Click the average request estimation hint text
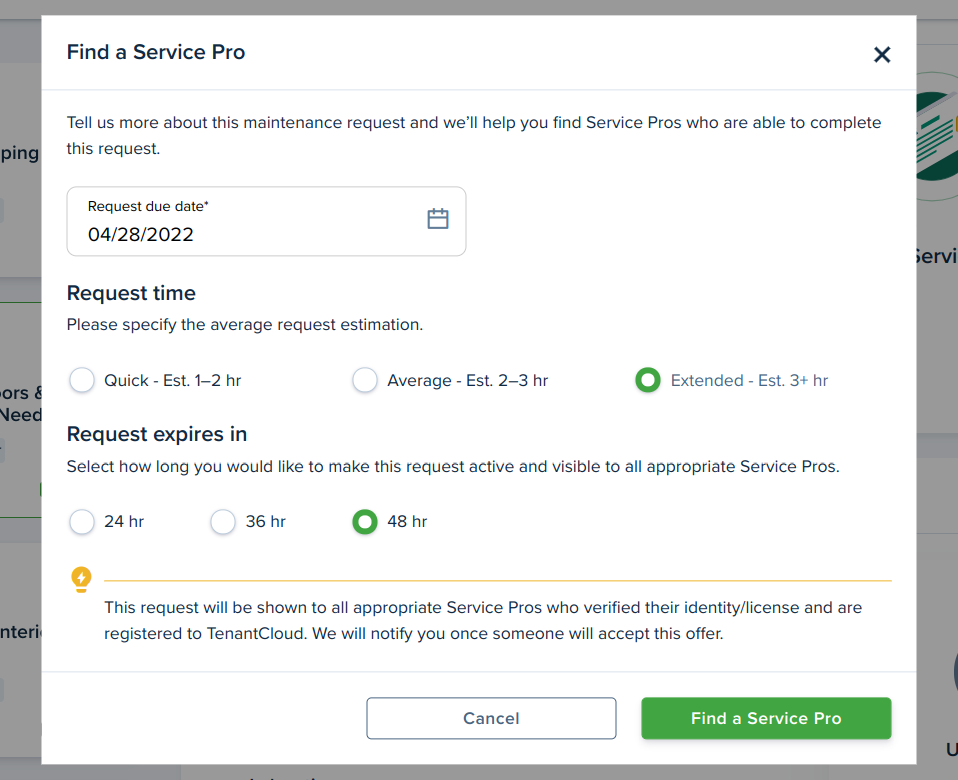This screenshot has width=958, height=780. point(245,325)
